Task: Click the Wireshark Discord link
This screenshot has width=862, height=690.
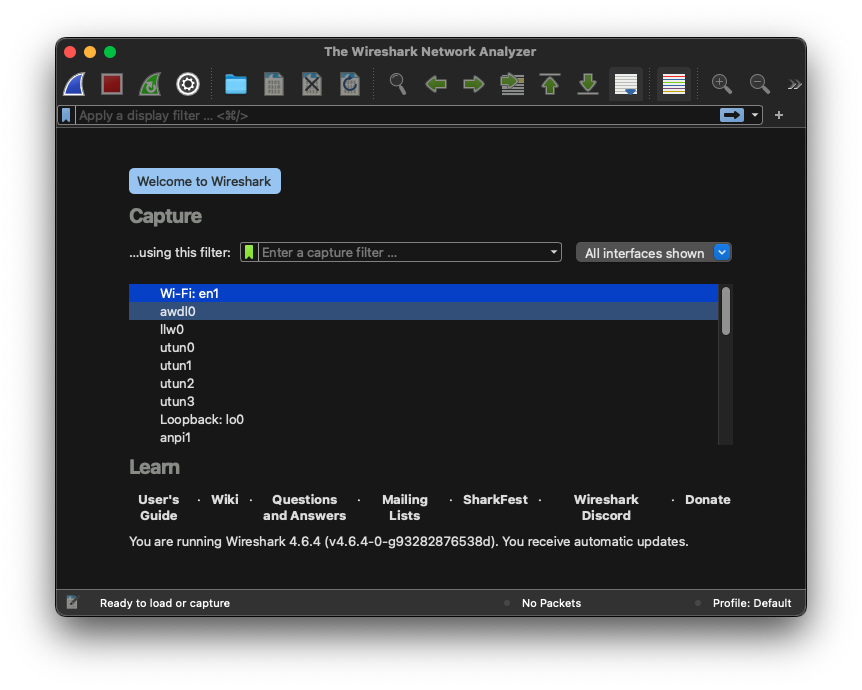Action: tap(606, 507)
